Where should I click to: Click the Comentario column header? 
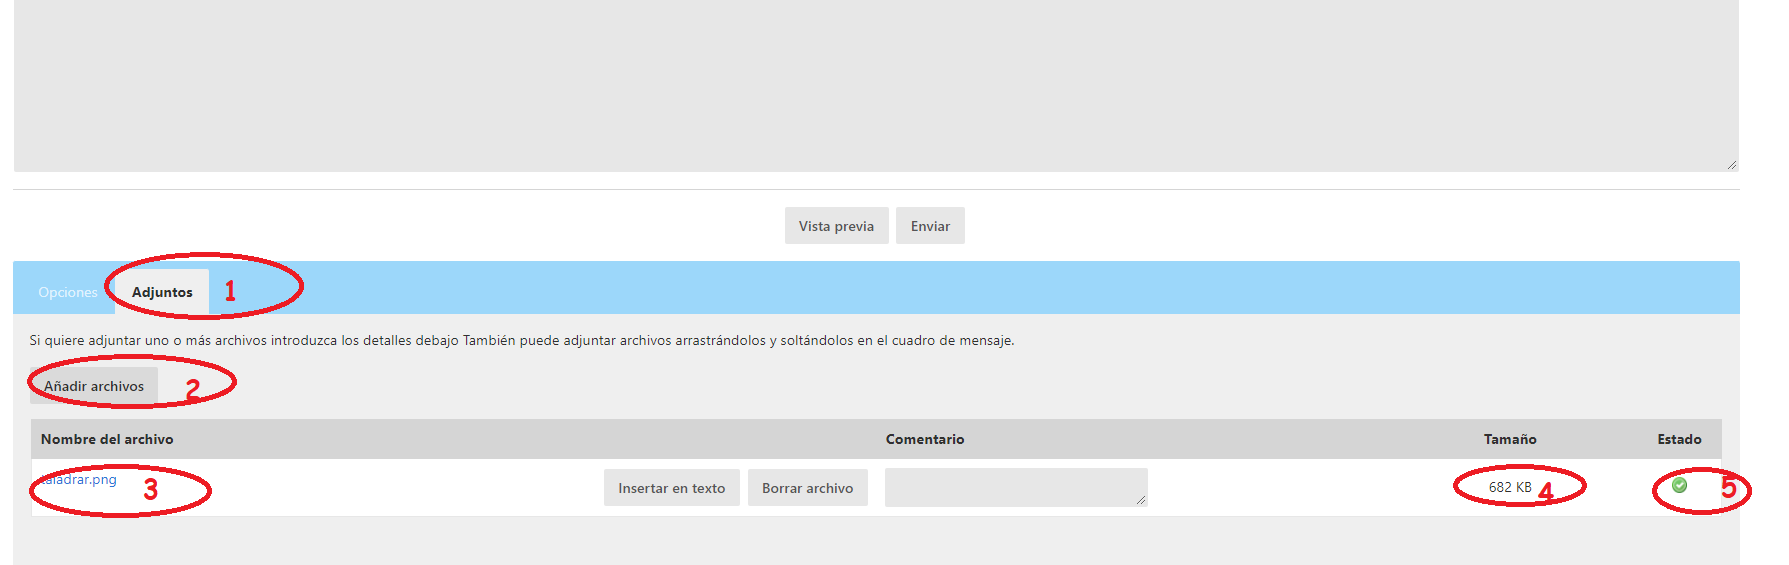pyautogui.click(x=924, y=439)
